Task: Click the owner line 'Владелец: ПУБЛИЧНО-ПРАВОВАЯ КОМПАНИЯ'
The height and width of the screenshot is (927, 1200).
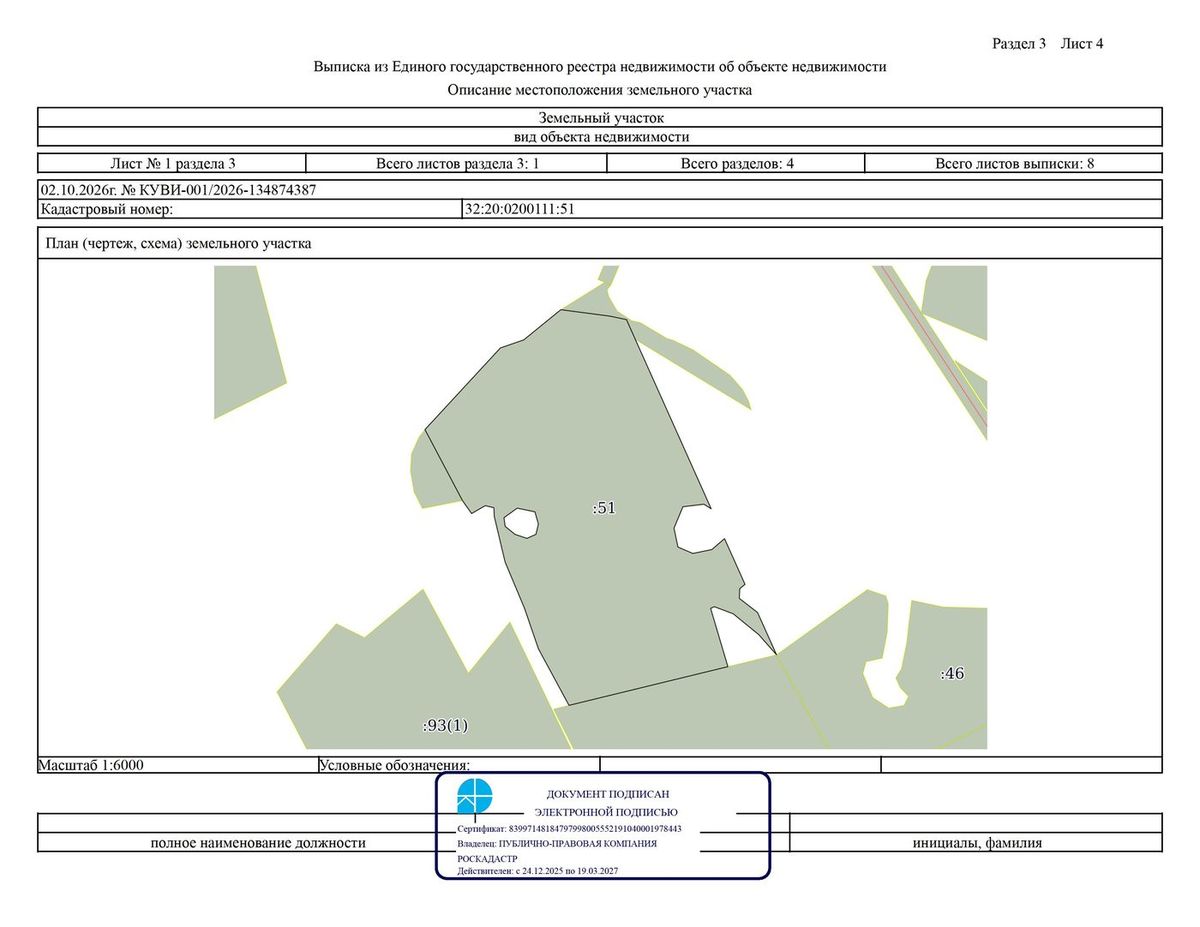Action: point(557,844)
